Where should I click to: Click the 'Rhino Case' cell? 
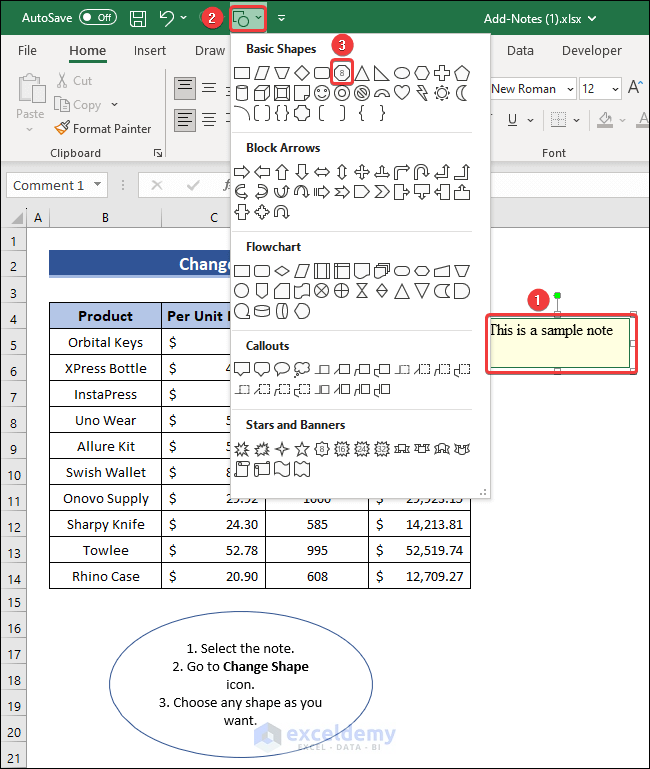105,576
